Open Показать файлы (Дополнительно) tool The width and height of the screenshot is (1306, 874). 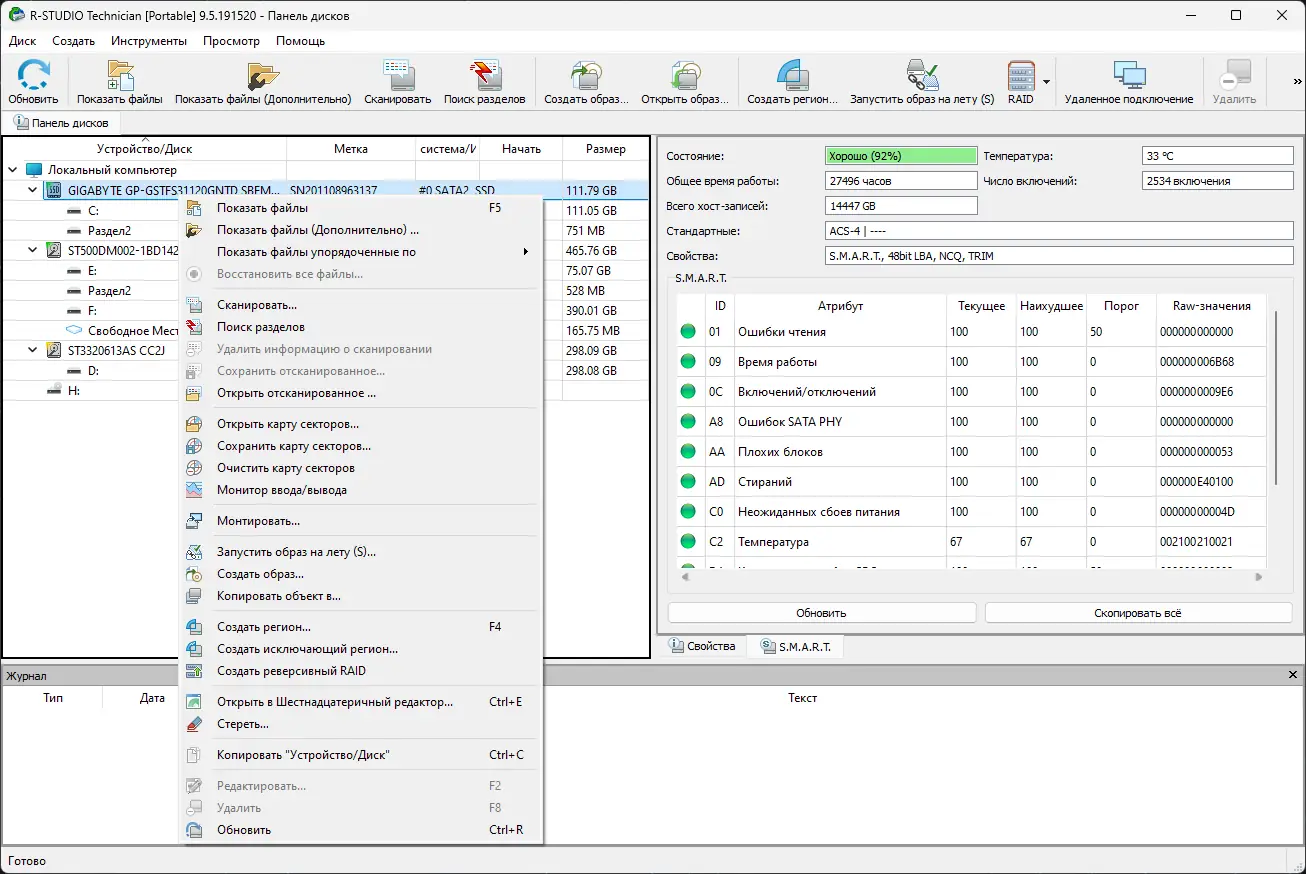click(262, 80)
